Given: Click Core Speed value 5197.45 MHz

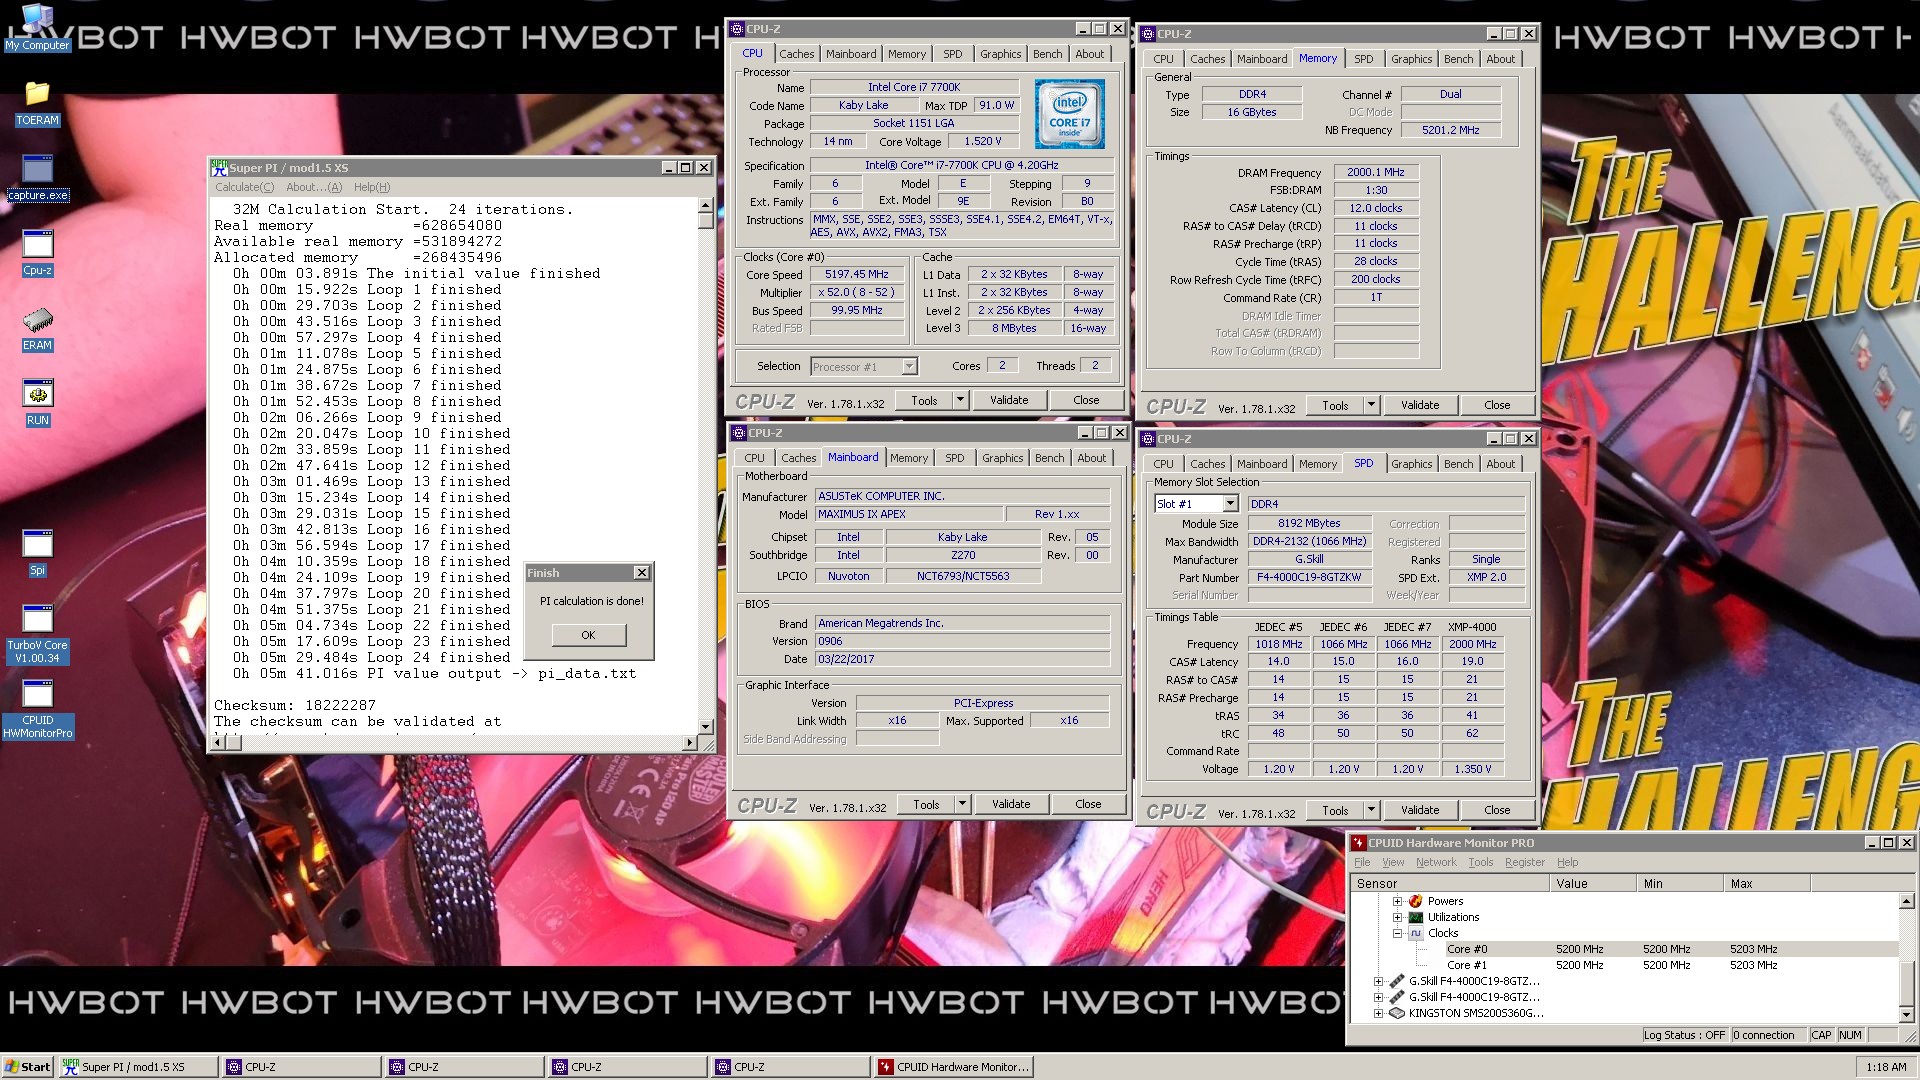Looking at the screenshot, I should (x=856, y=274).
